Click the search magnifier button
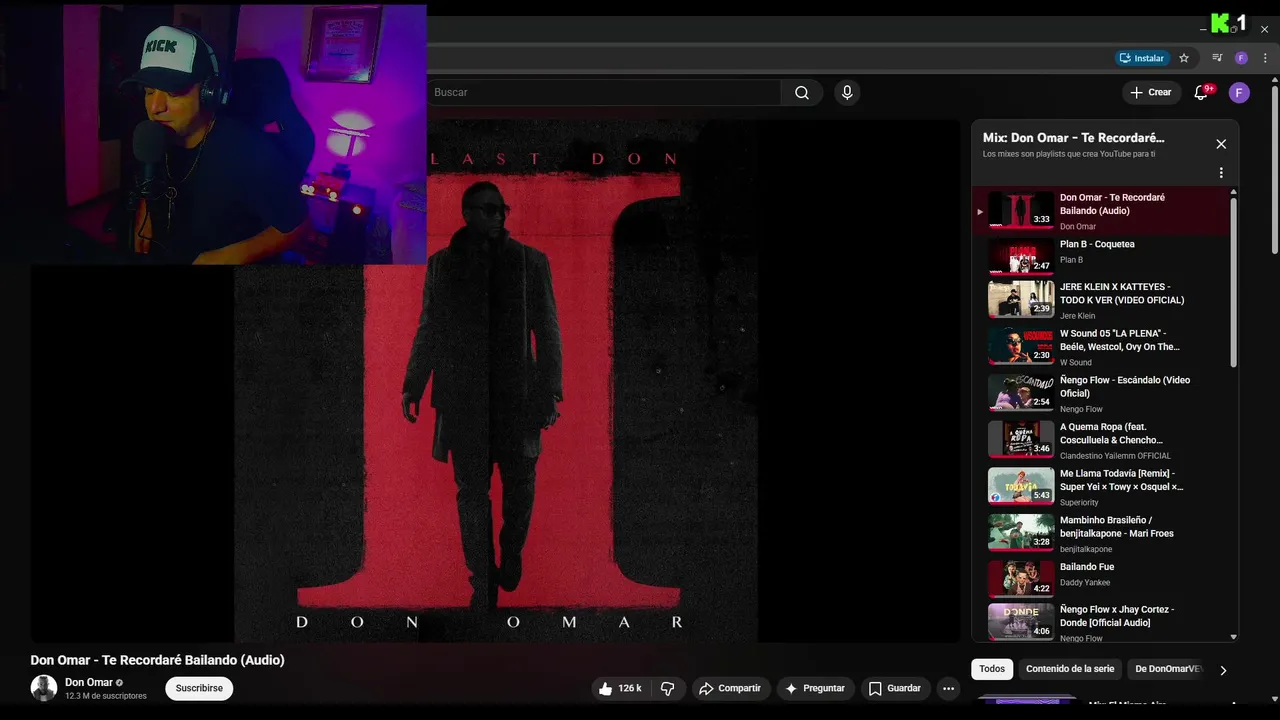 point(802,92)
